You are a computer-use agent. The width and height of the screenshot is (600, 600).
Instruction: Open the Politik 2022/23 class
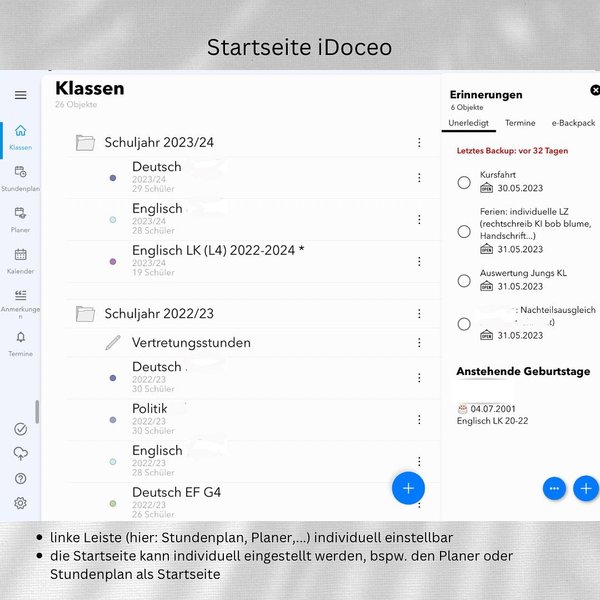[253, 420]
